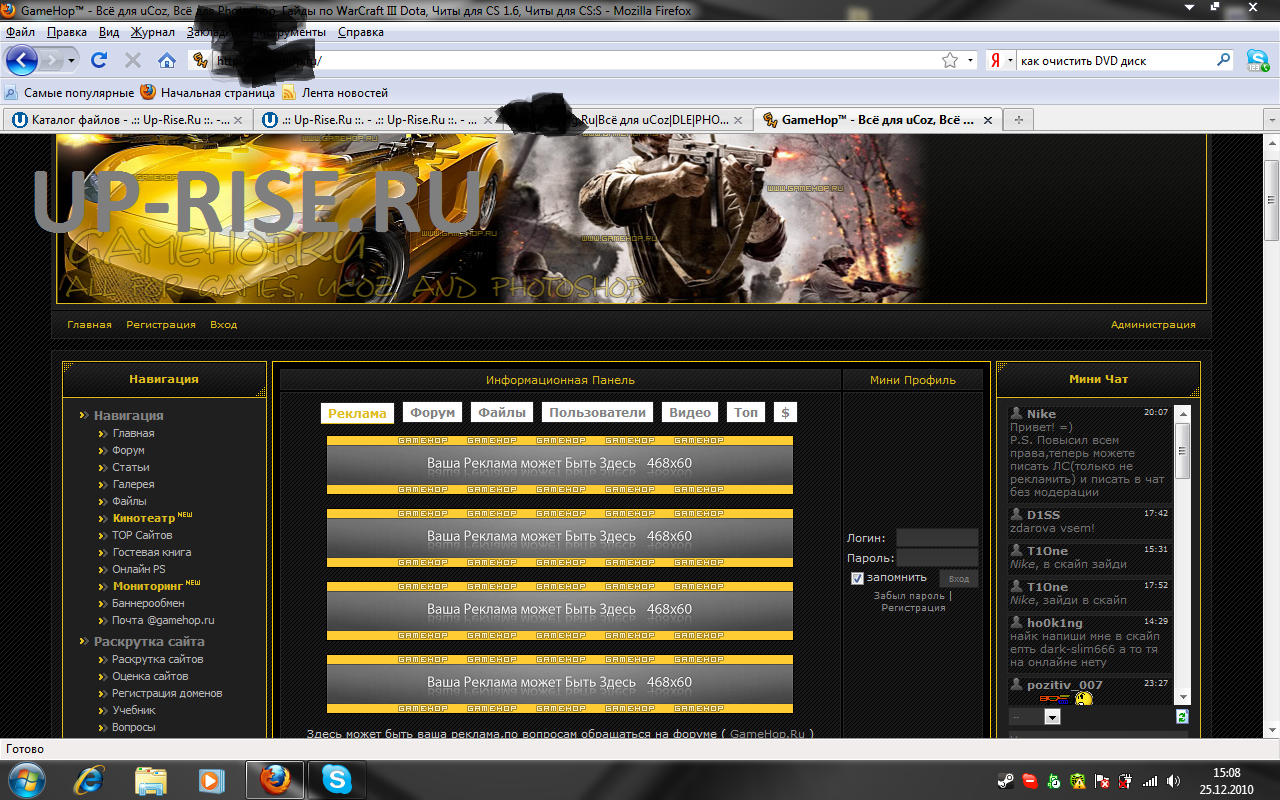The image size is (1280, 800).
Task: Toggle the запомнить checkbox
Action: (857, 578)
